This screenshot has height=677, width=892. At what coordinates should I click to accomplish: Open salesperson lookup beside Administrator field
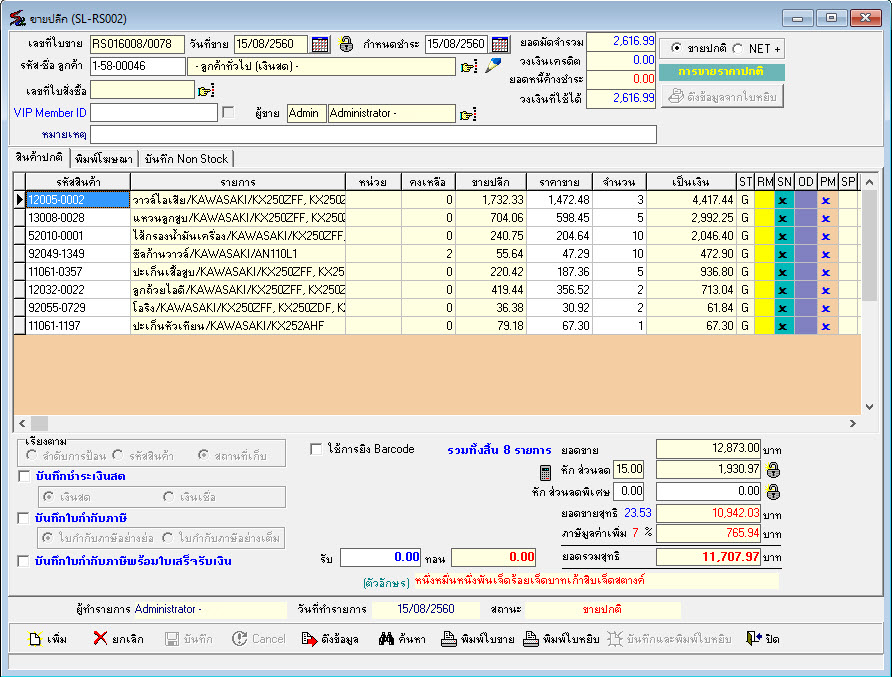coord(468,114)
